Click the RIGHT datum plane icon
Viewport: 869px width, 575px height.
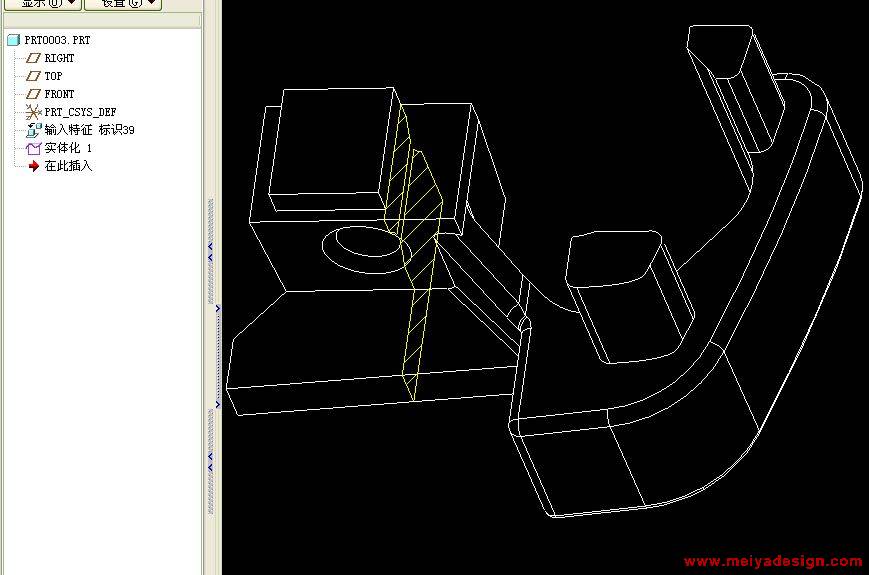pos(34,58)
